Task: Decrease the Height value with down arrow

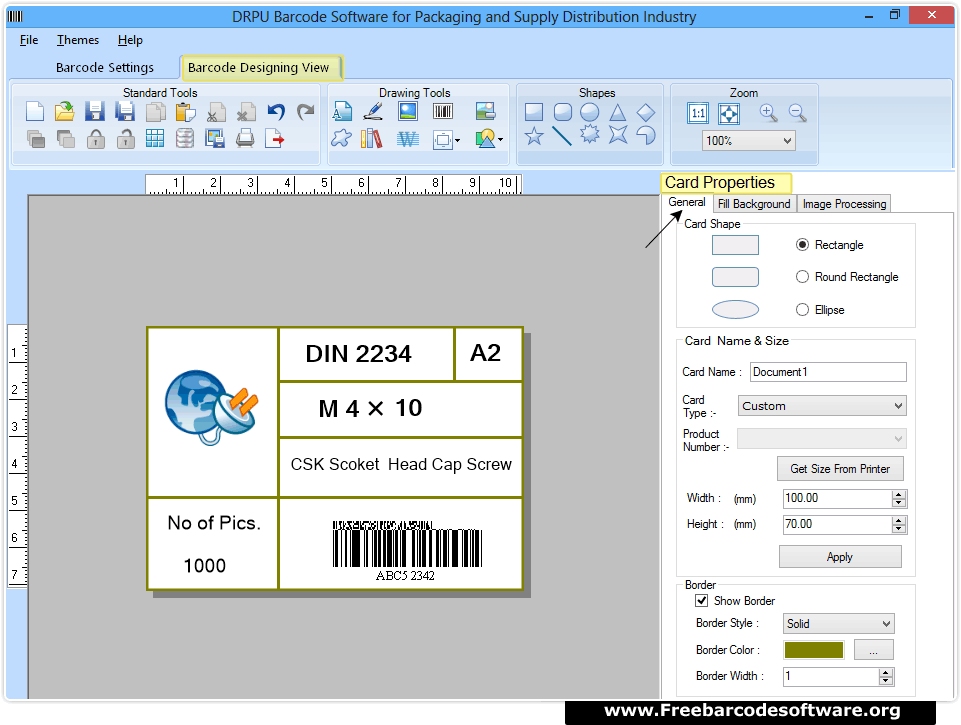Action: tap(898, 529)
